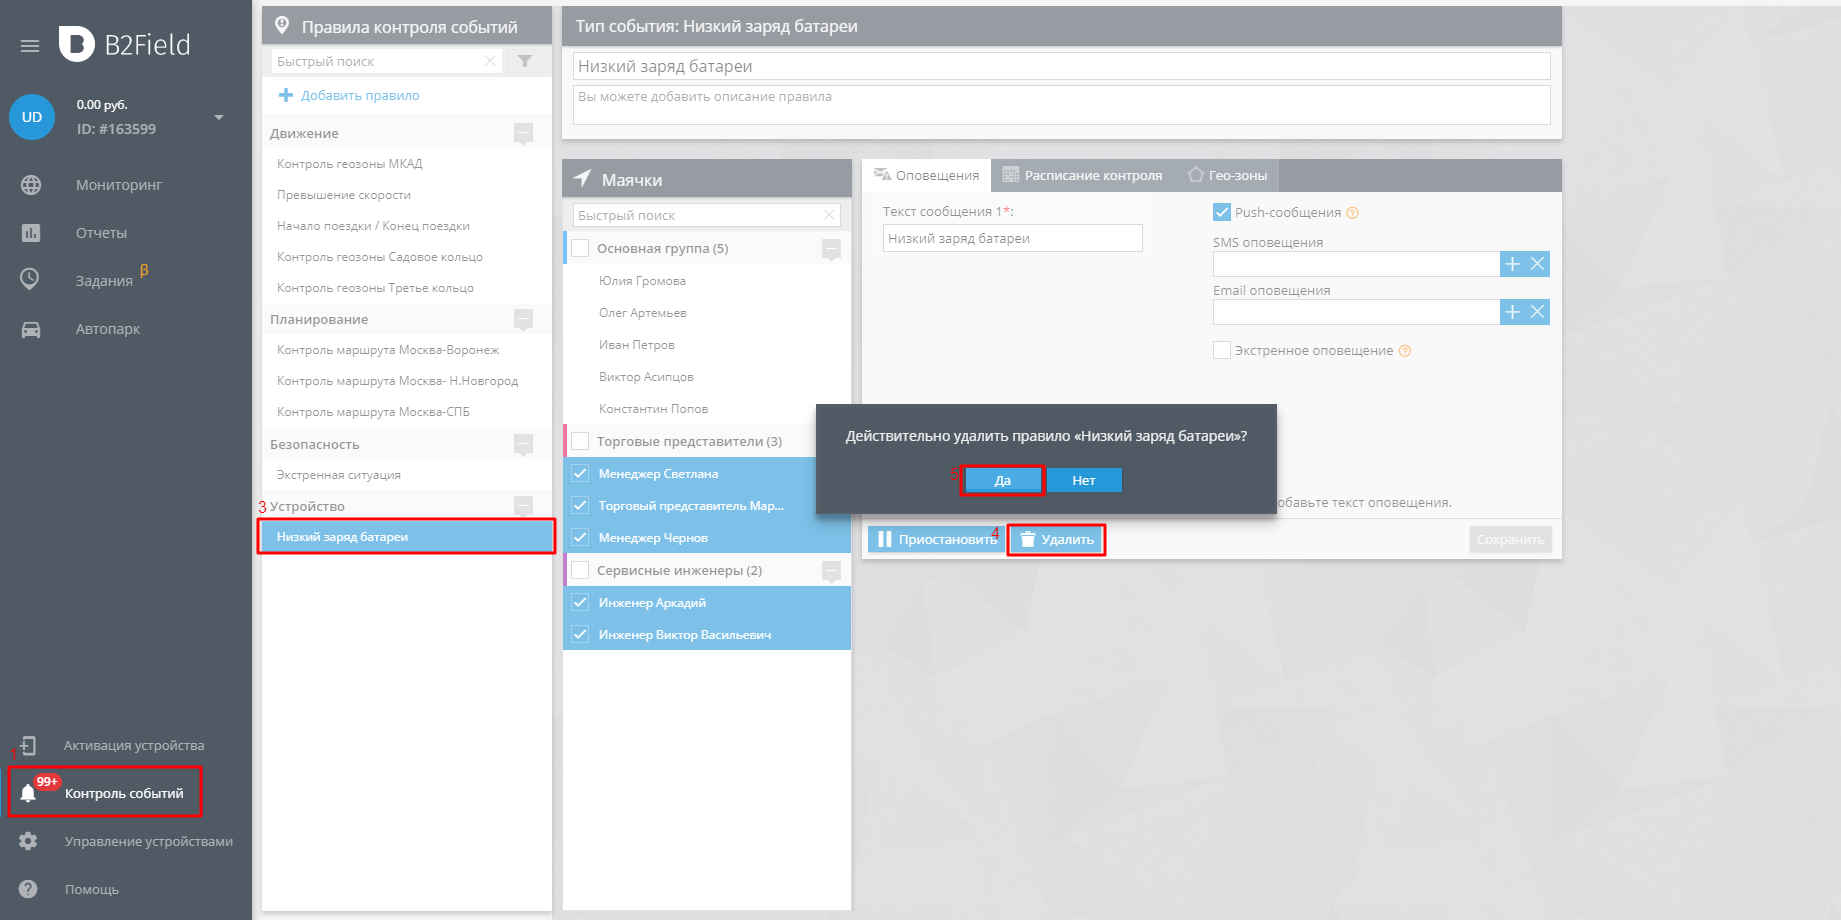Show help for Push-сообщения
This screenshot has height=920, width=1841.
[x=1353, y=213]
